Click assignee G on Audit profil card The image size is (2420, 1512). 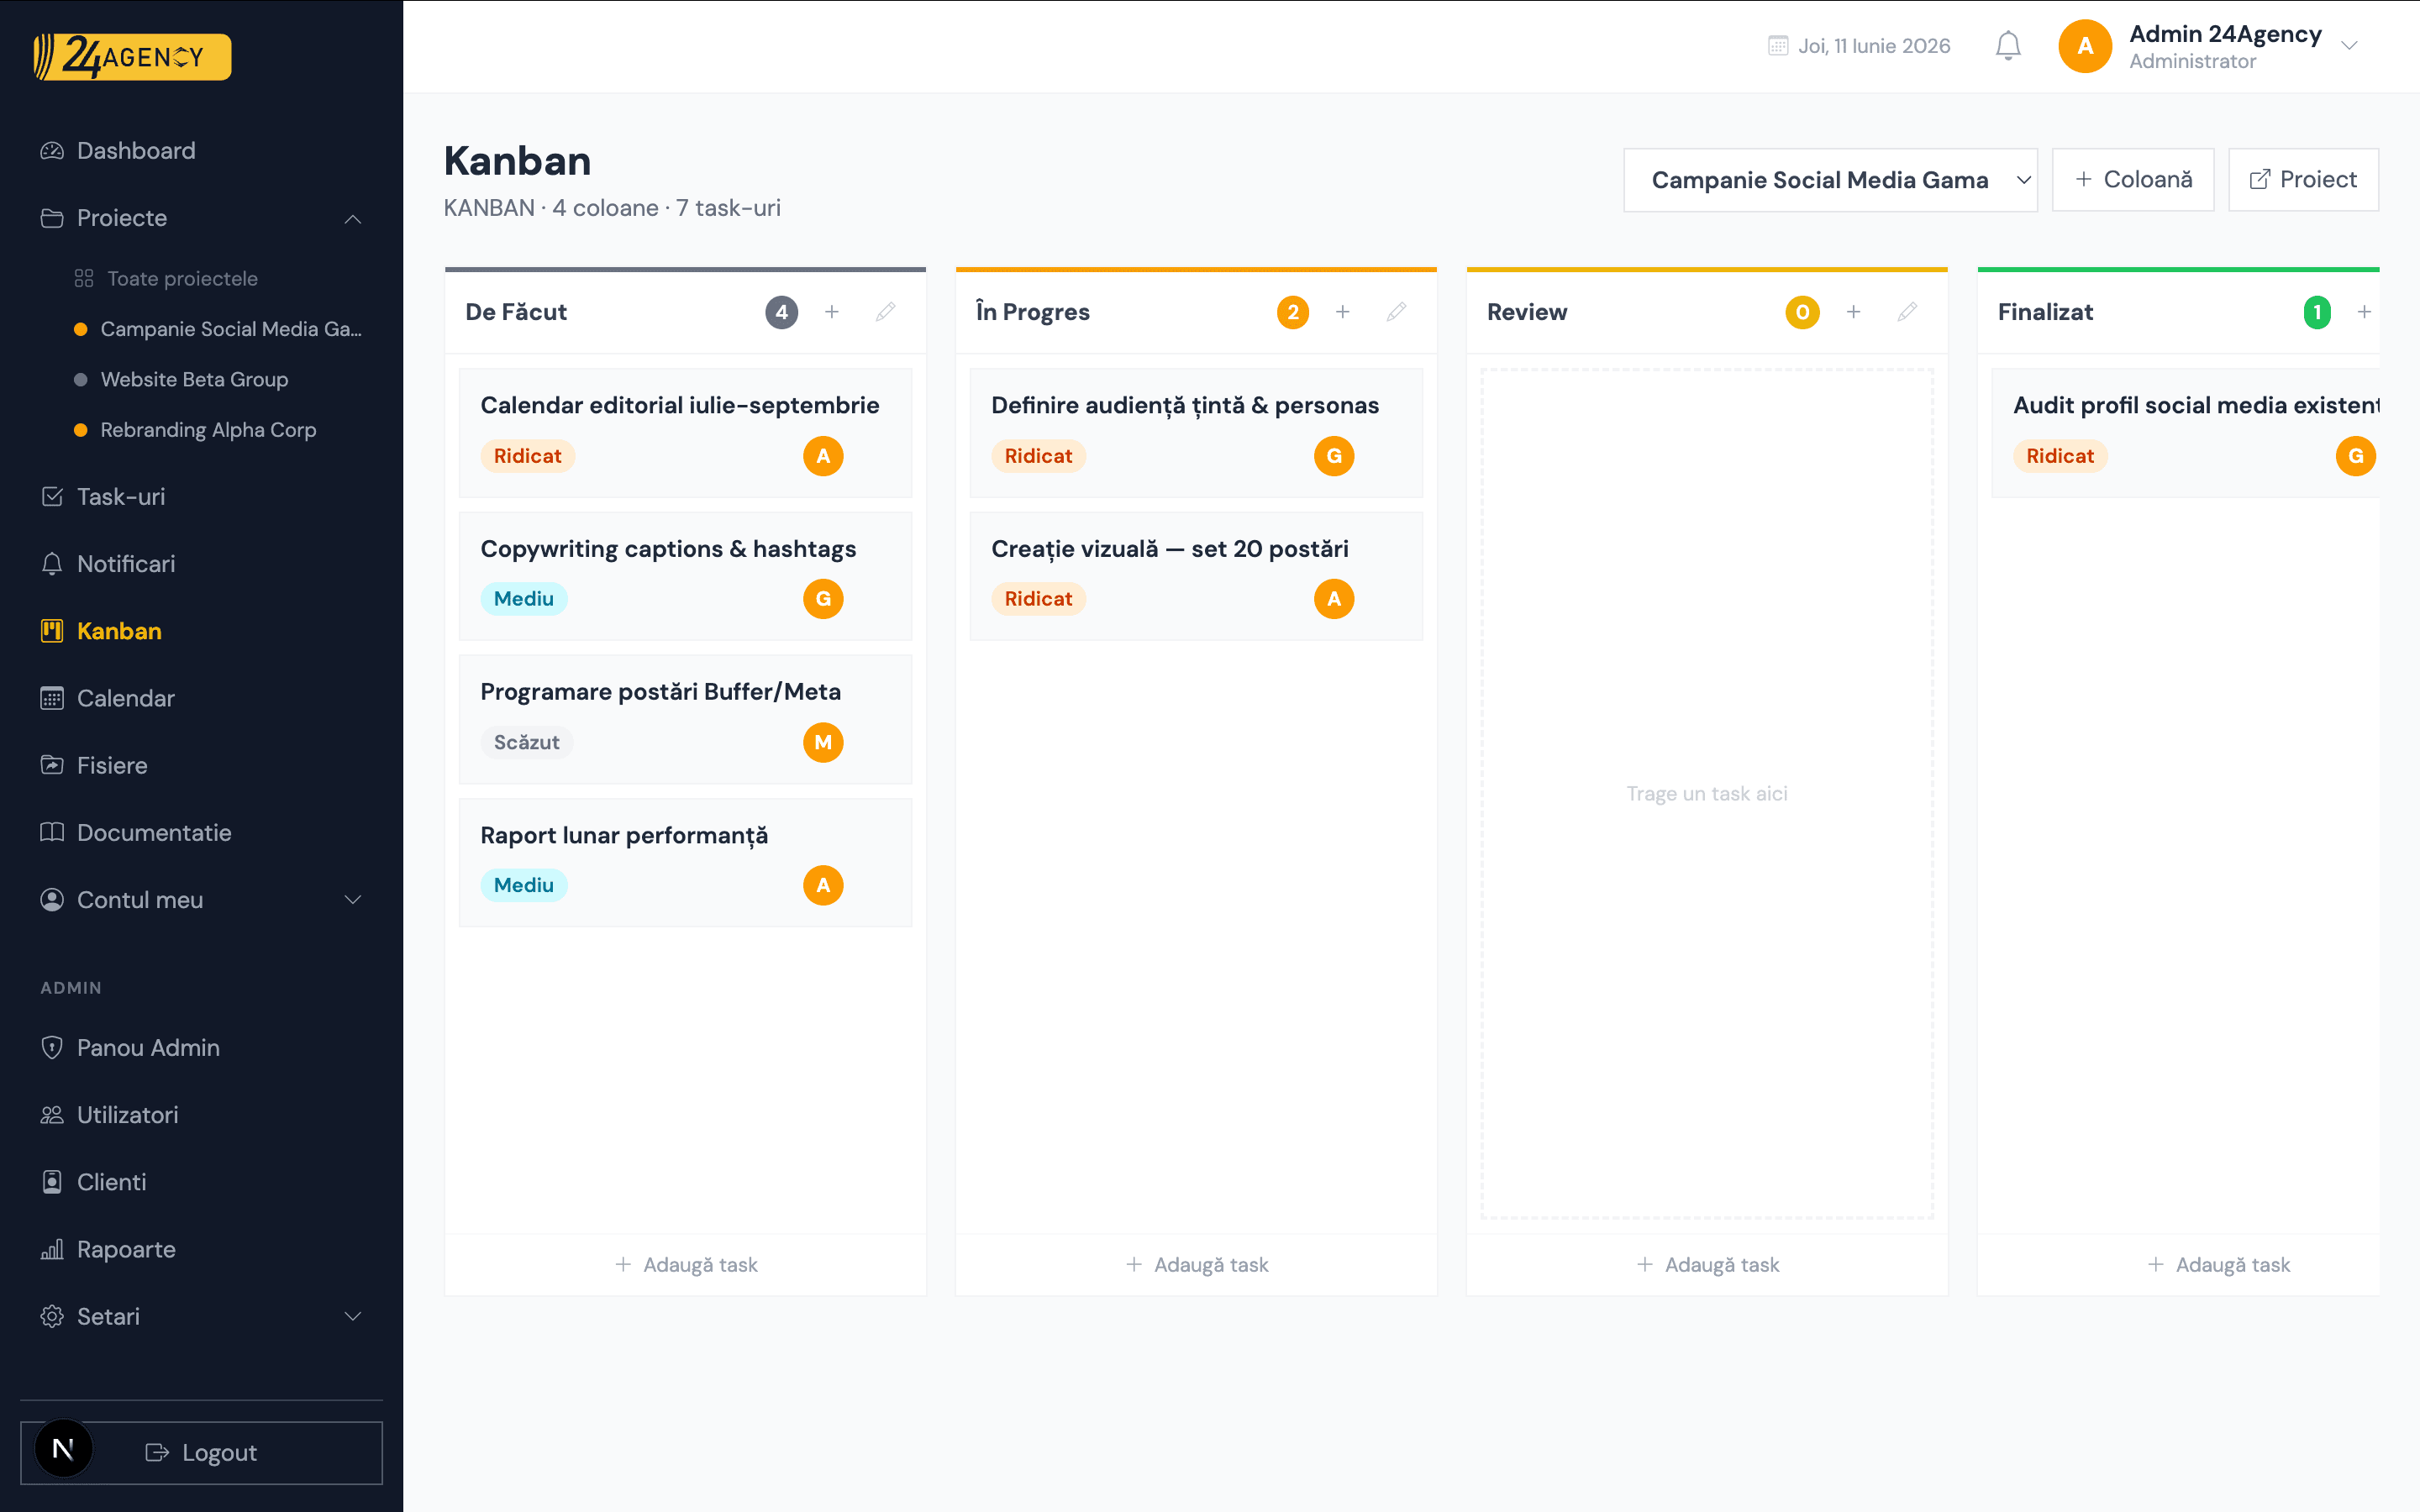[2356, 456]
